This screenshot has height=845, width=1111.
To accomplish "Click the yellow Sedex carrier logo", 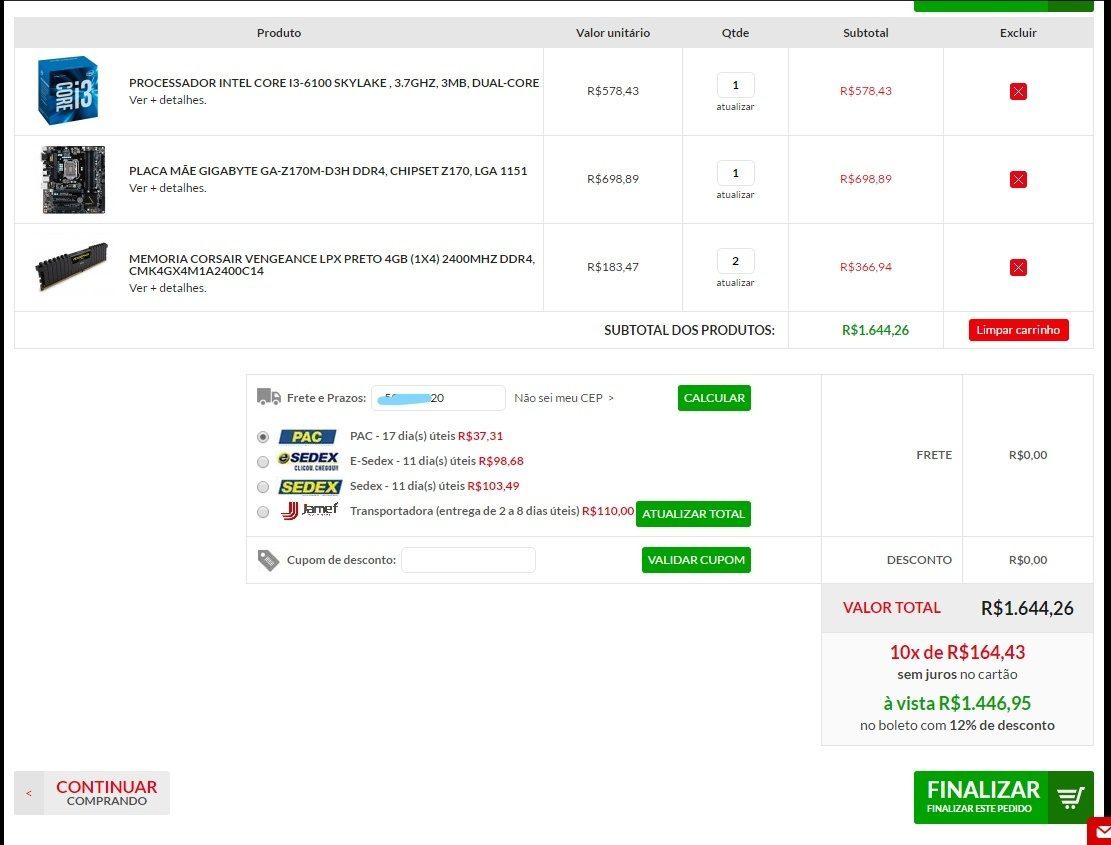I will pyautogui.click(x=310, y=487).
